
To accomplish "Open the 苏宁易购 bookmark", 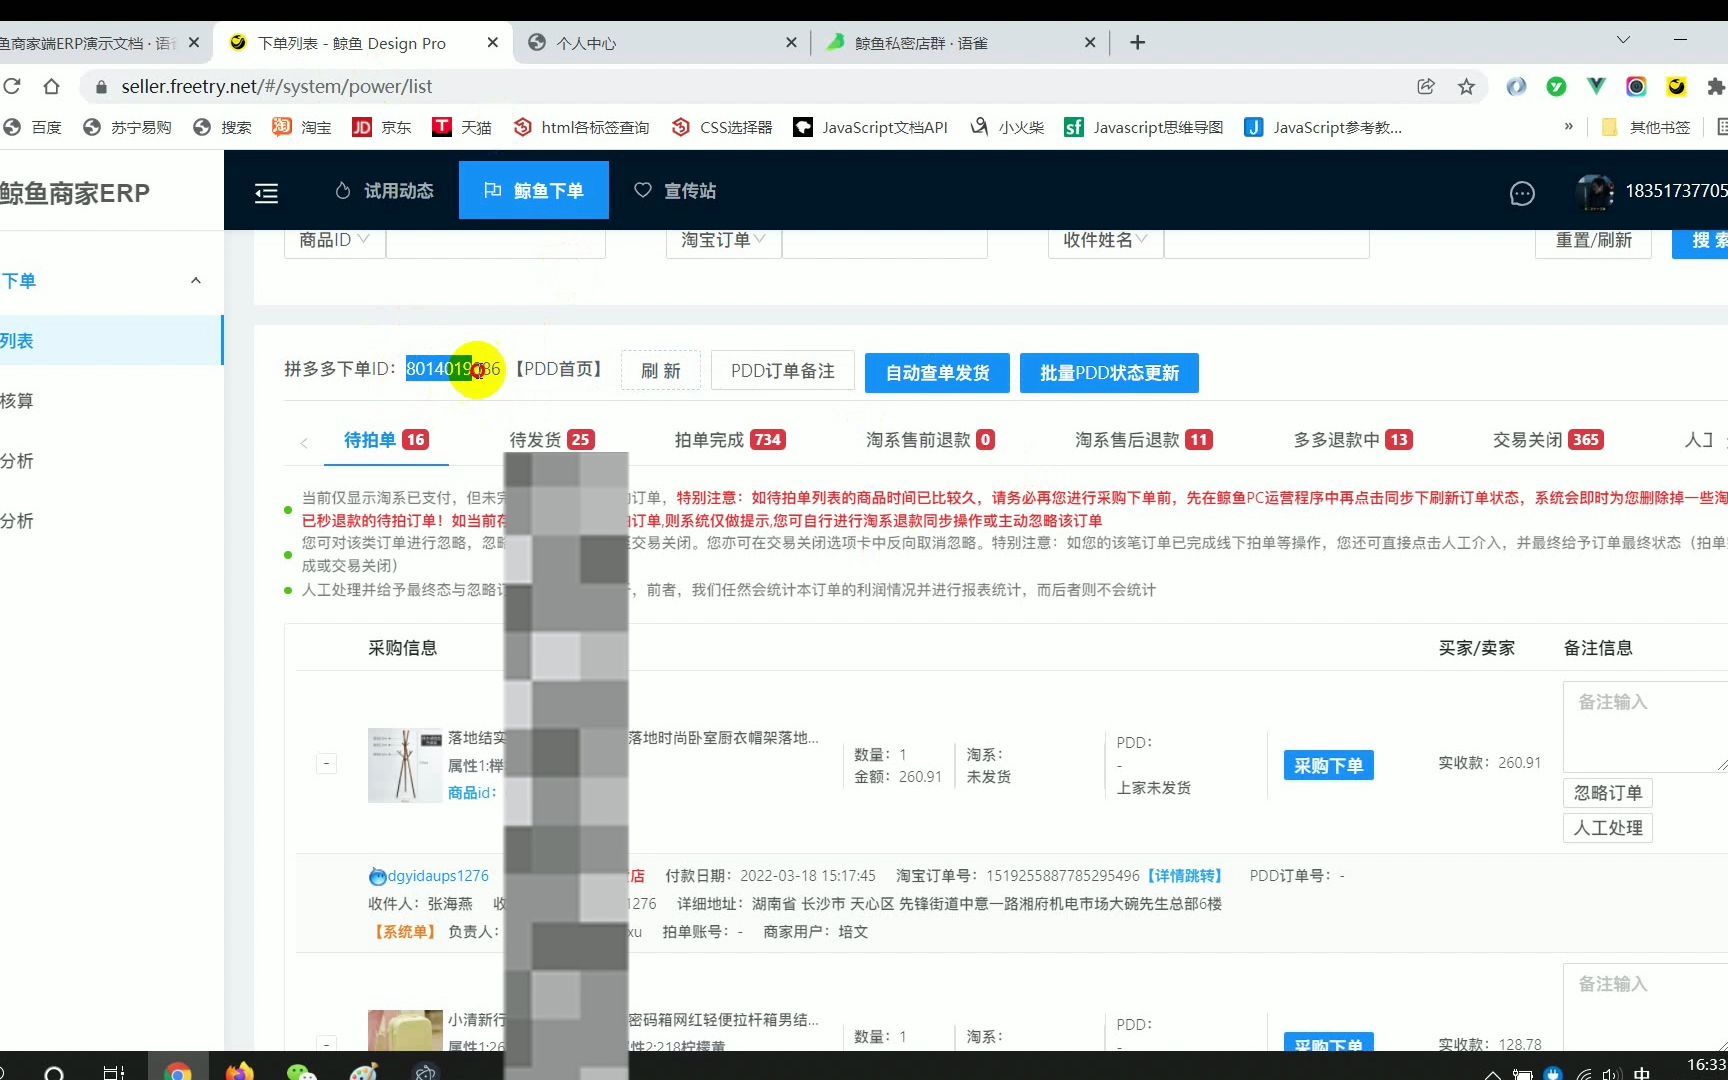I will click(x=128, y=127).
